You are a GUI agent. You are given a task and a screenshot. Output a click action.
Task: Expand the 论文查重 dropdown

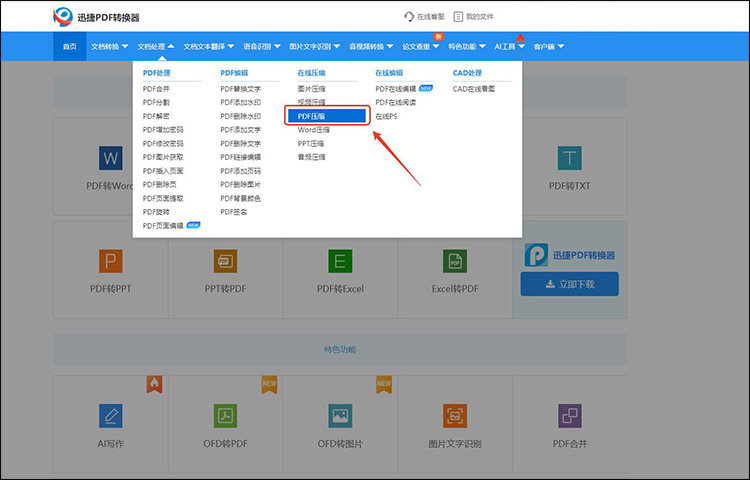tap(420, 46)
